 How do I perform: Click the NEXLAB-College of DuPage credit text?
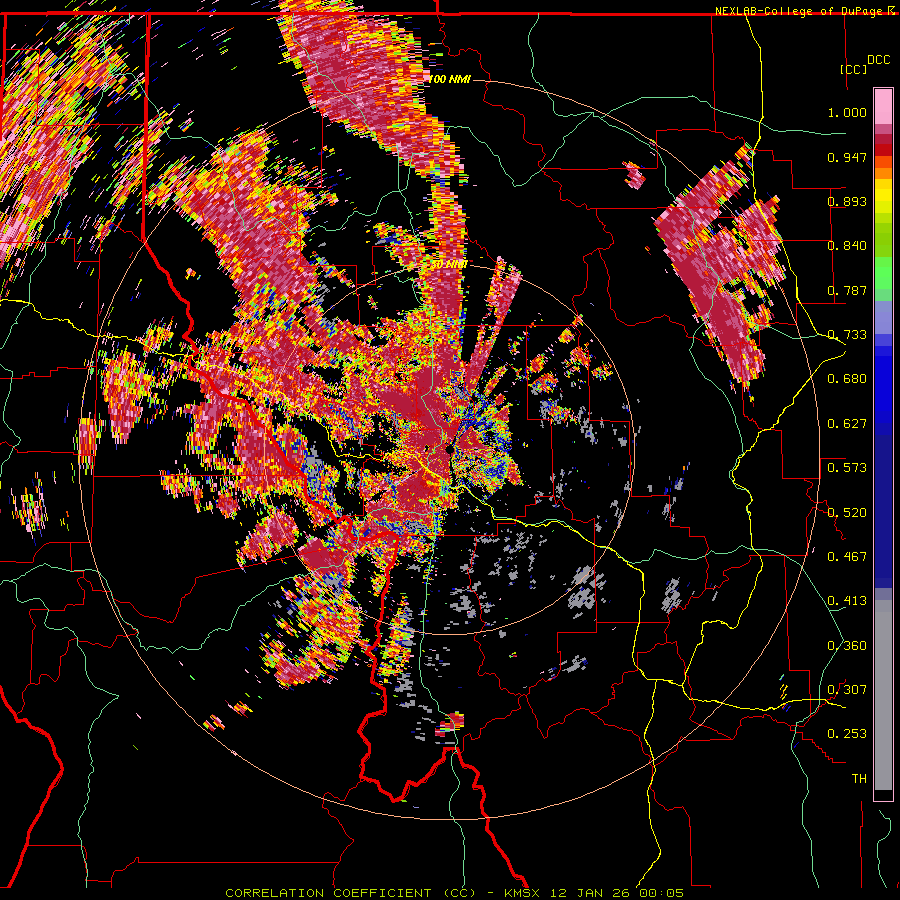point(800,11)
